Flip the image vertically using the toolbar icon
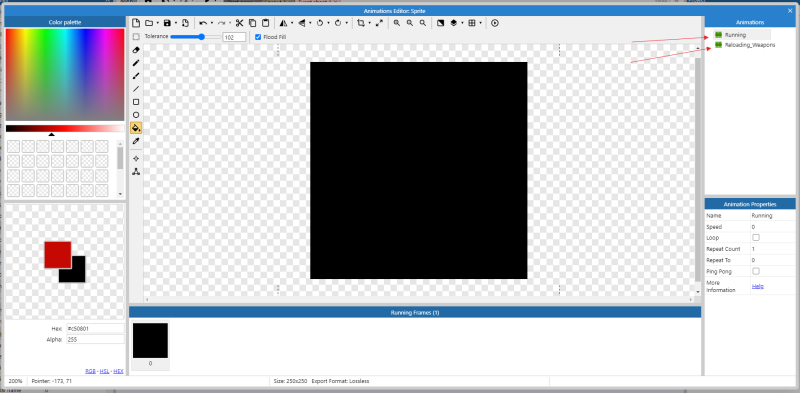 pos(302,23)
